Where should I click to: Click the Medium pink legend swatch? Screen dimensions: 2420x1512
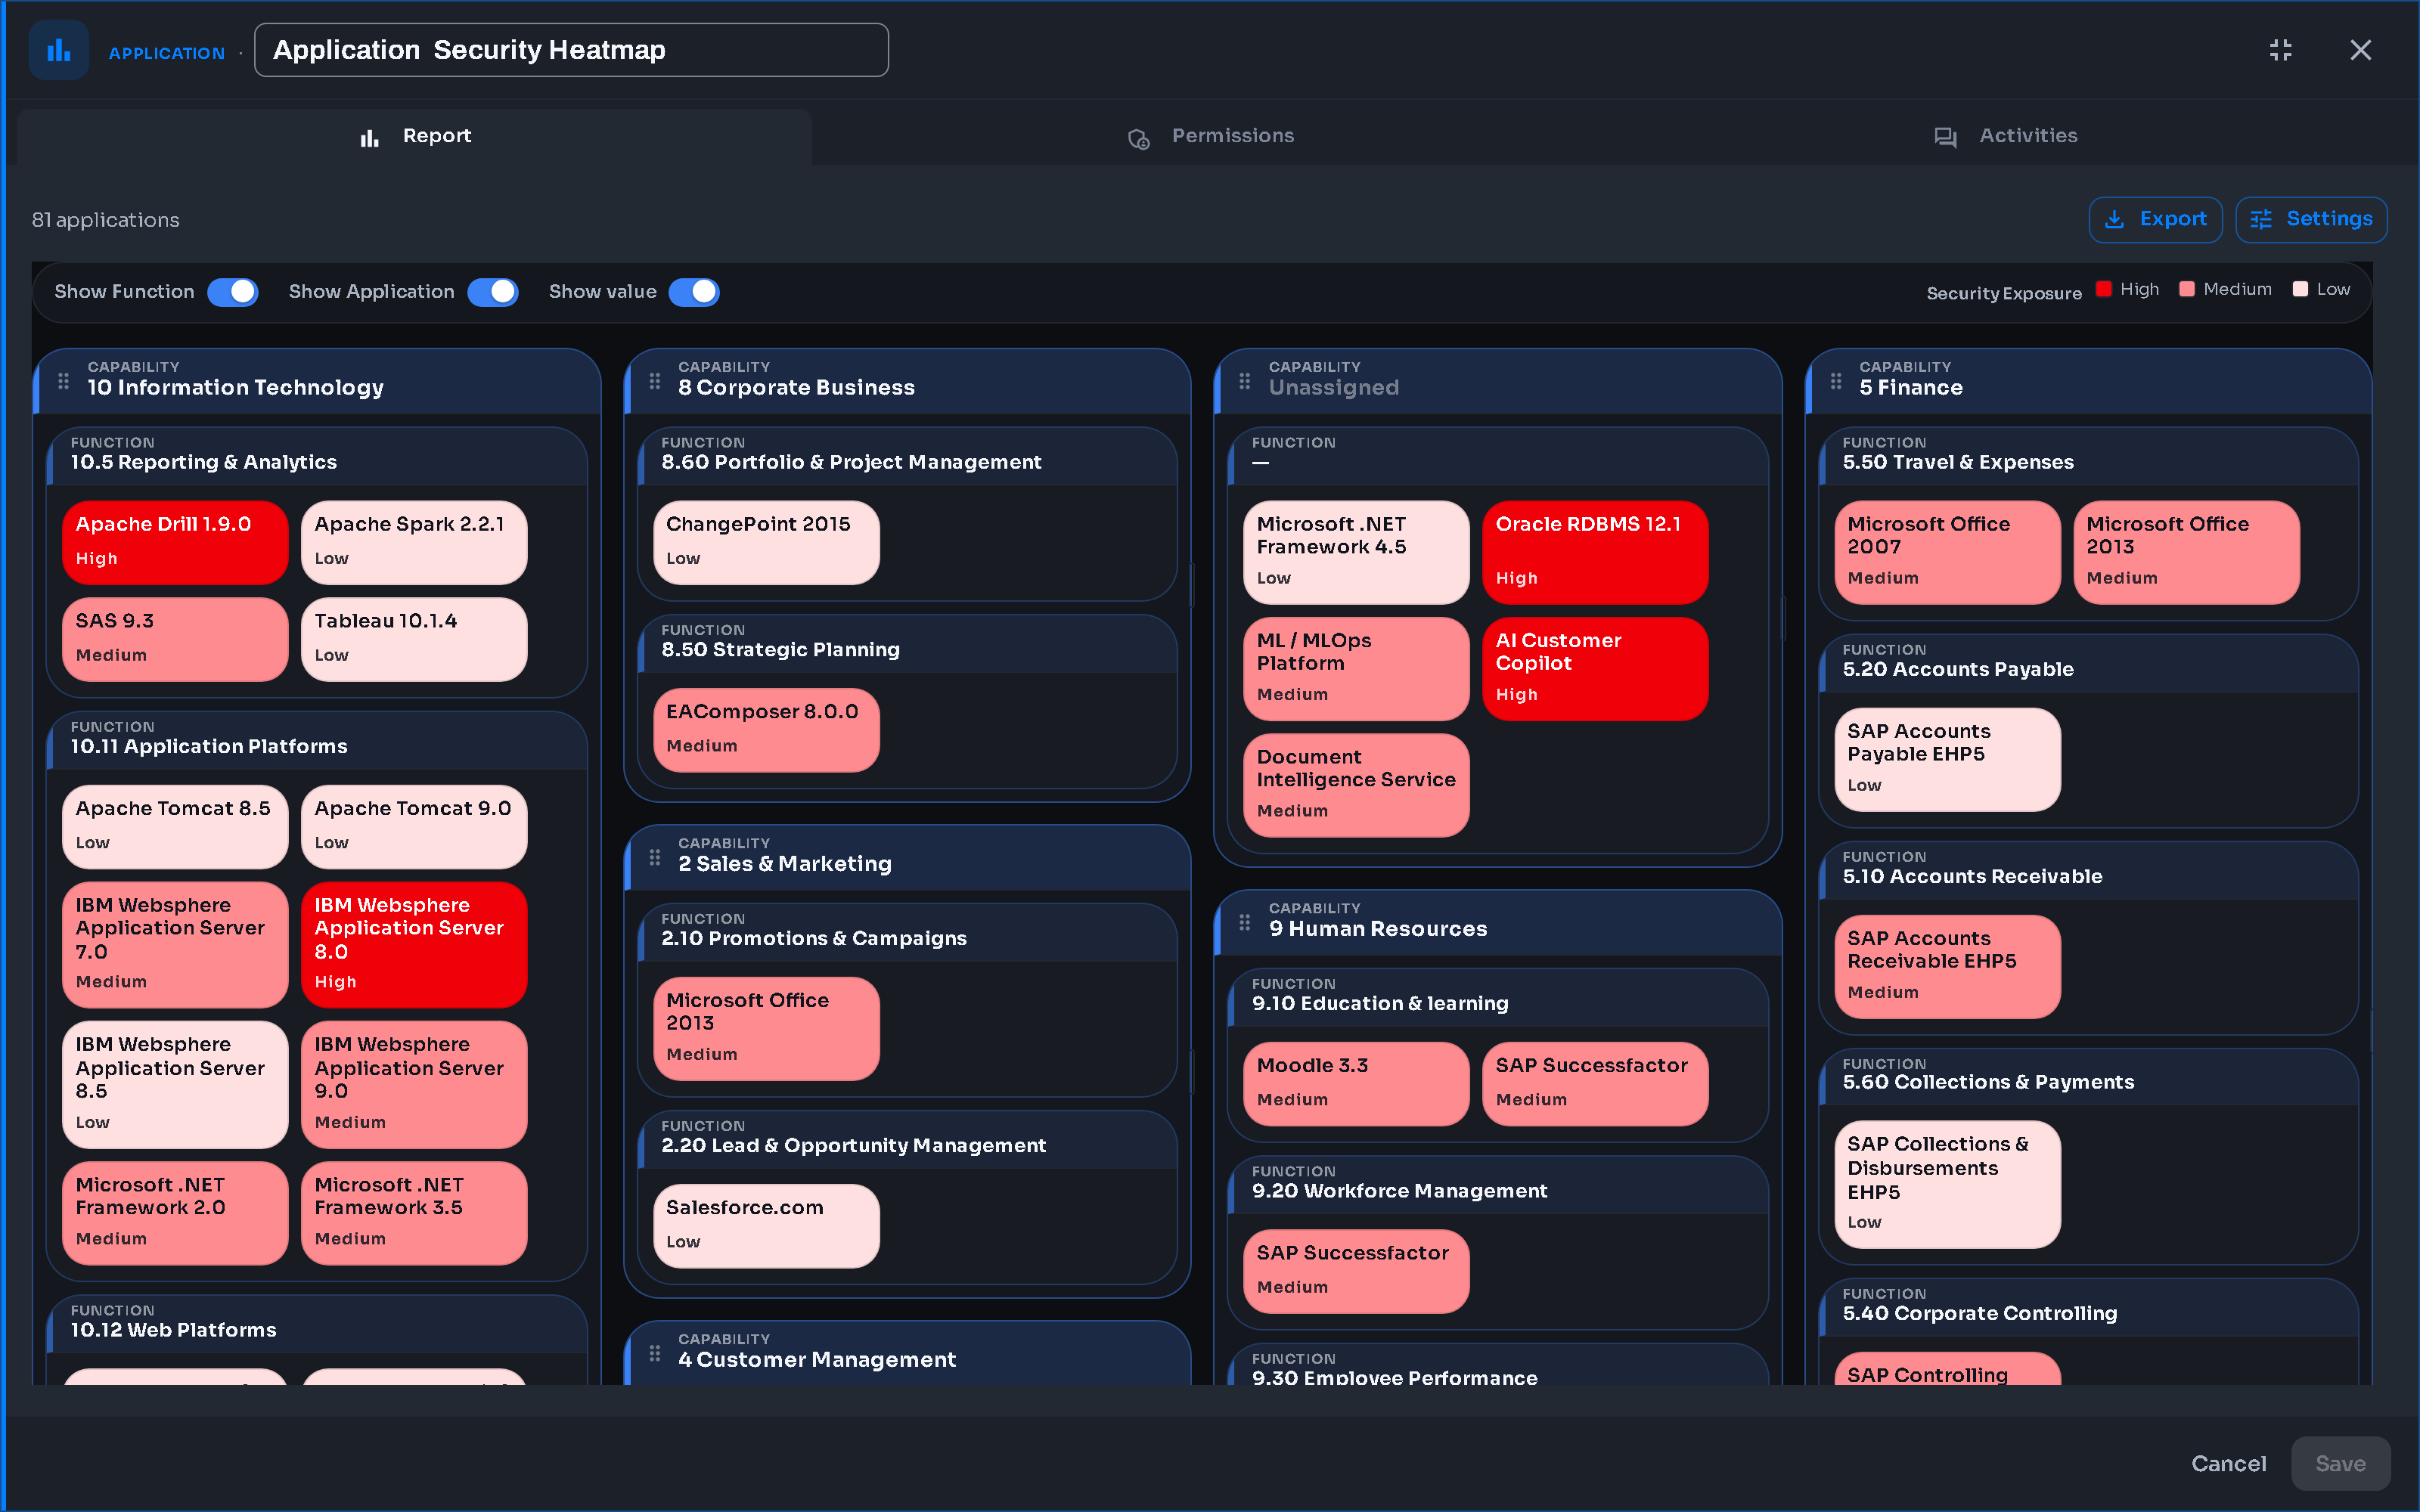[2186, 289]
